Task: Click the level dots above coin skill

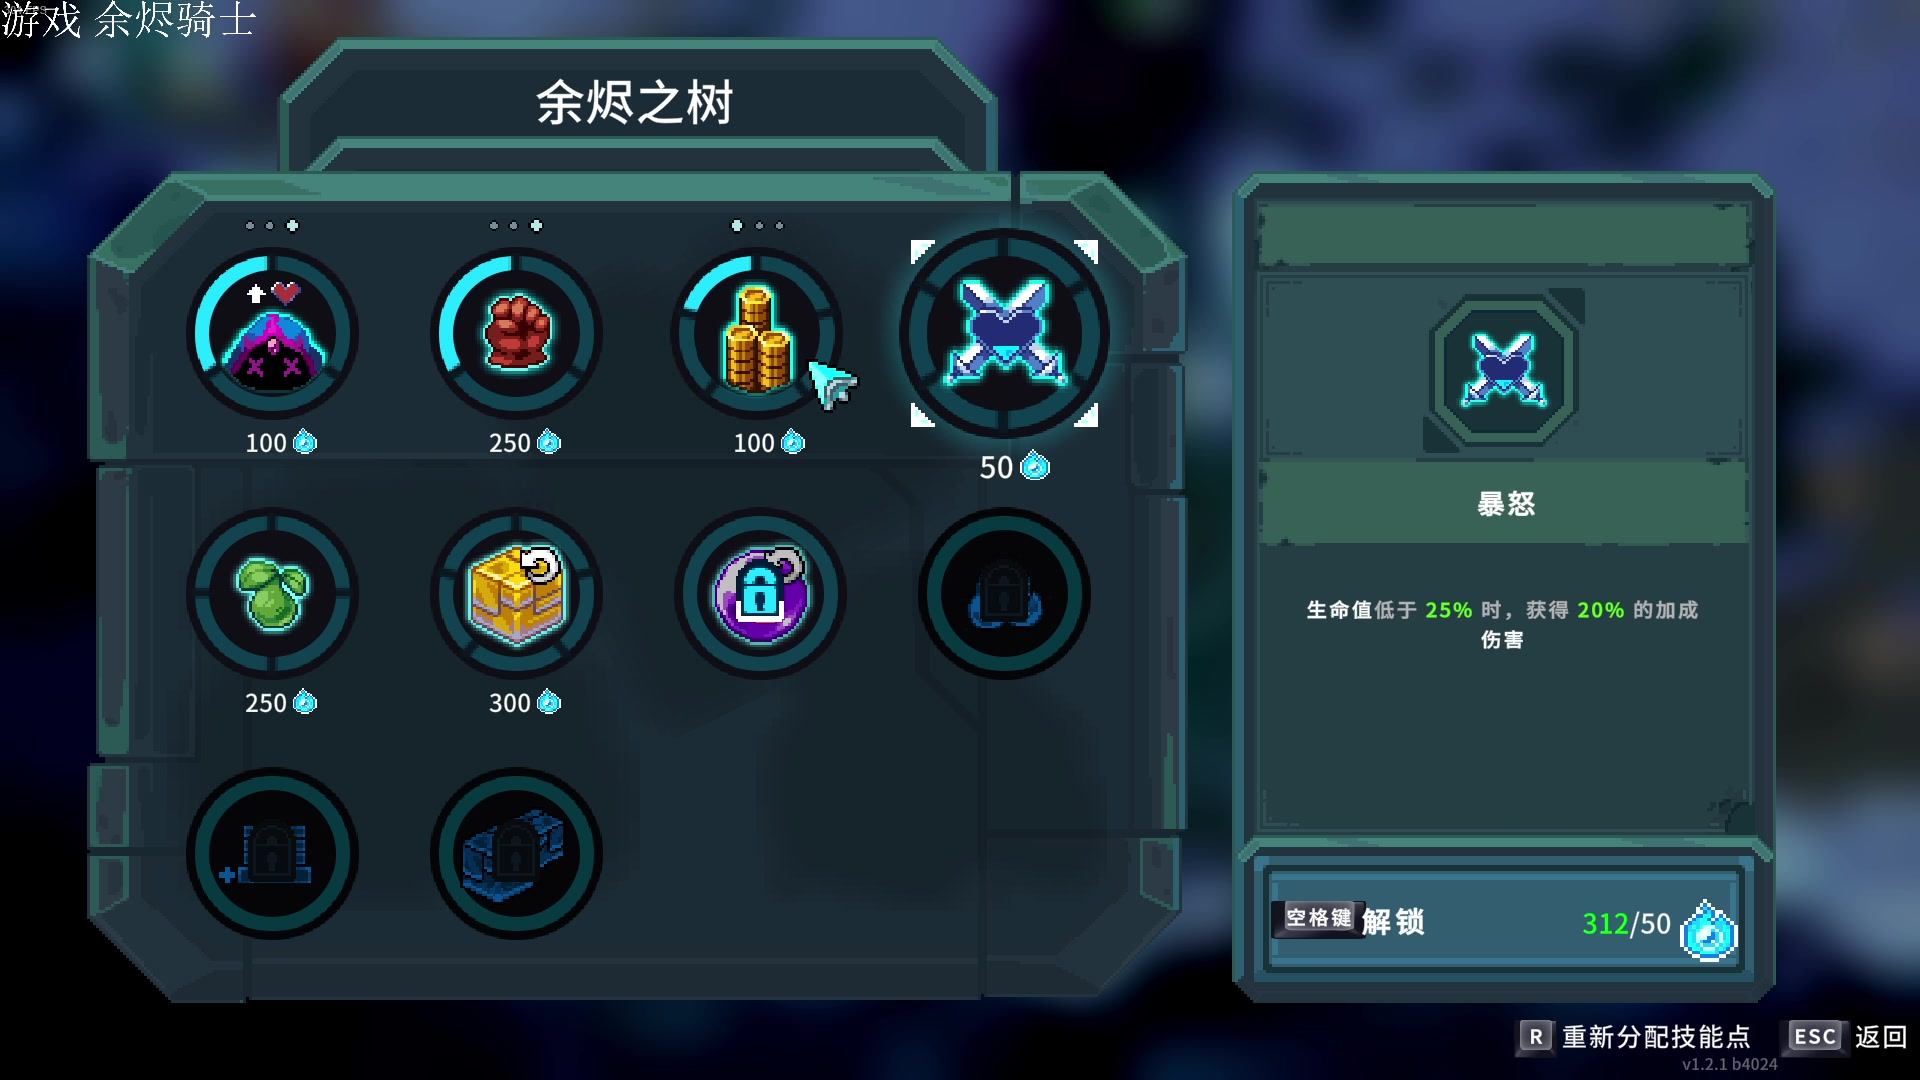Action: (x=758, y=226)
